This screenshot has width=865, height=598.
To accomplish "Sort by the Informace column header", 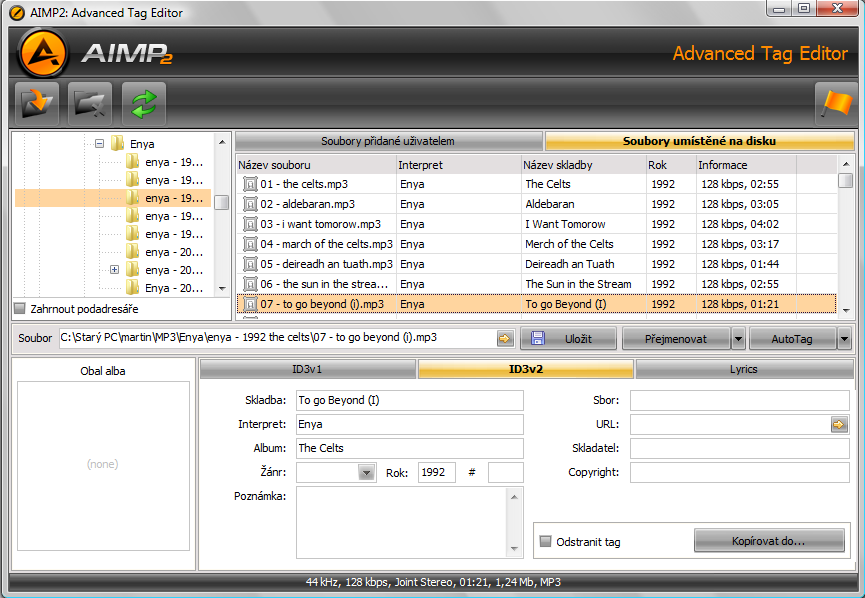I will 746,165.
